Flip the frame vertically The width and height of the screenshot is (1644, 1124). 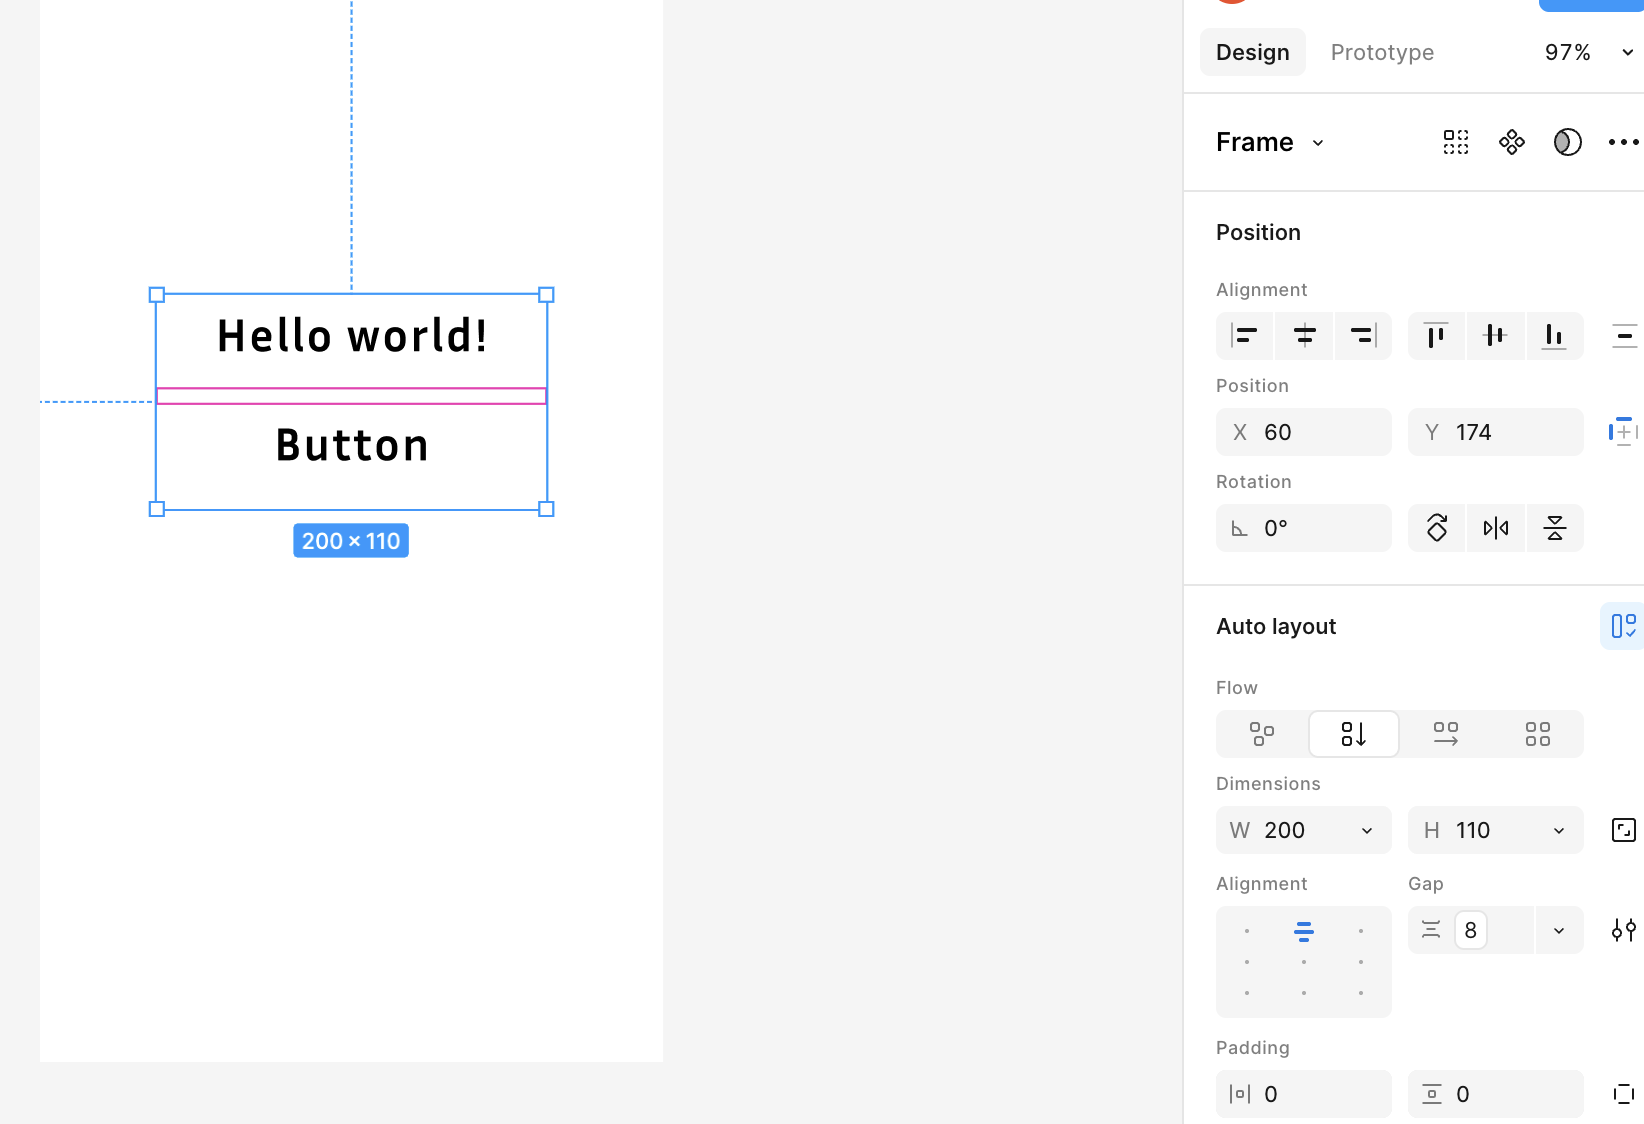pos(1554,528)
